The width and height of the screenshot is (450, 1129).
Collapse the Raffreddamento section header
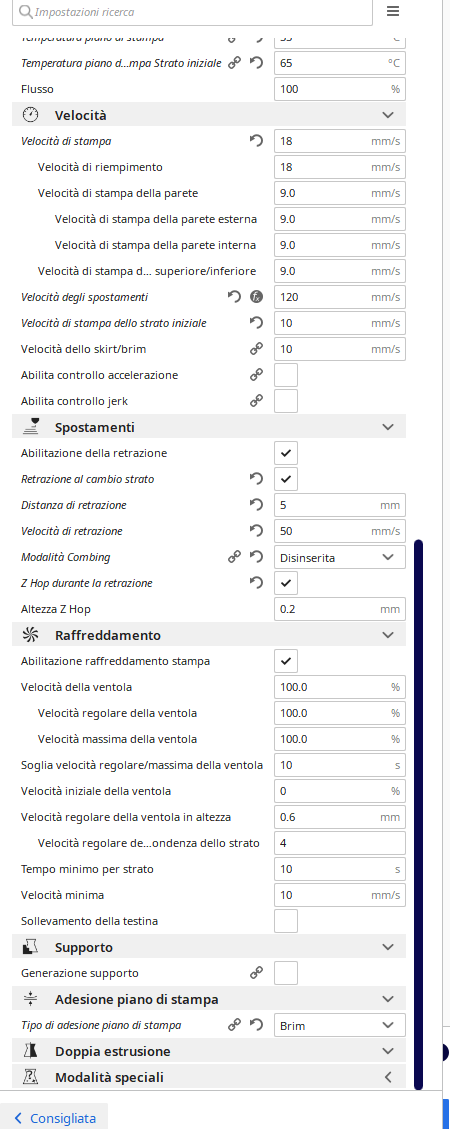point(209,635)
